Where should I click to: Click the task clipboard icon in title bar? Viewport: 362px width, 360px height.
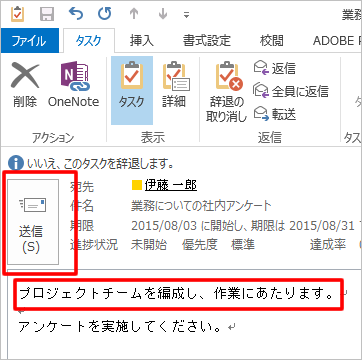tap(17, 14)
